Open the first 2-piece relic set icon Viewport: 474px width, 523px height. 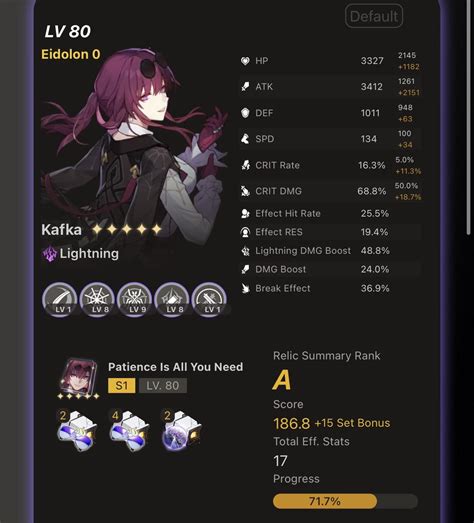point(77,430)
